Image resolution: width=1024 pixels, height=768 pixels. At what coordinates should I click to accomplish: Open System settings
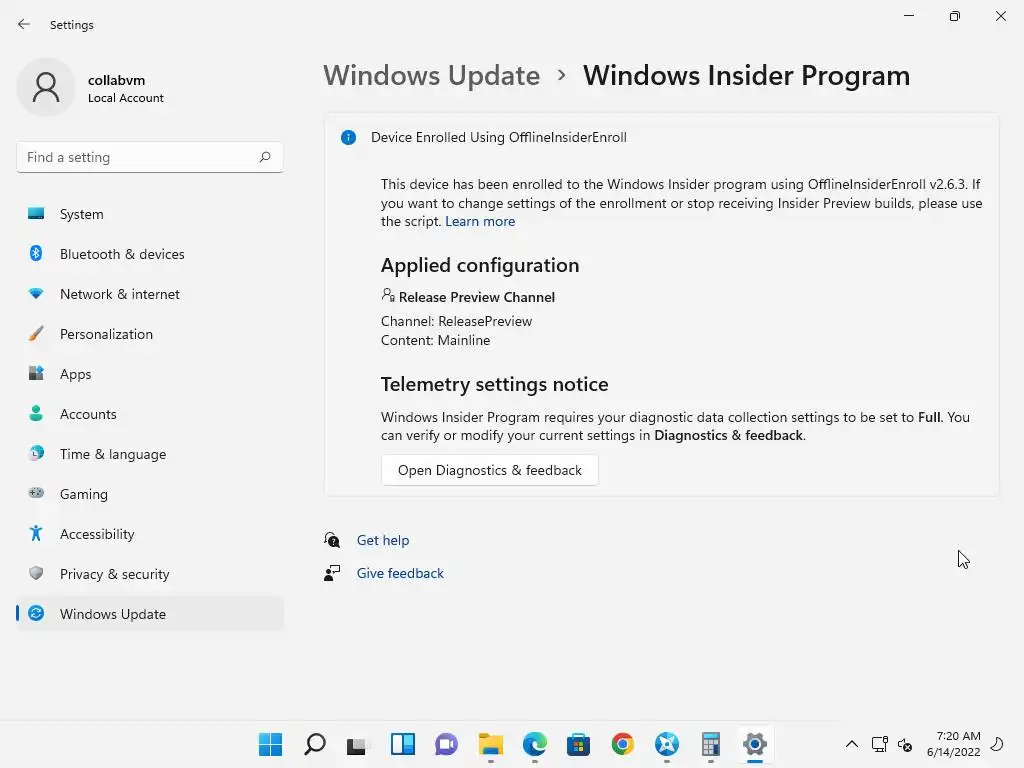[150, 214]
